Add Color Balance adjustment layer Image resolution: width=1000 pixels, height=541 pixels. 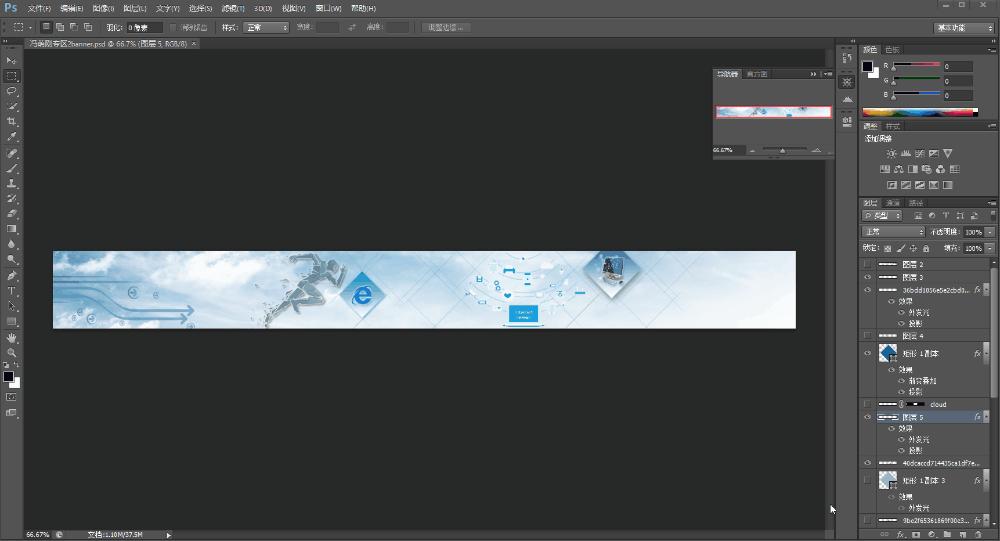[x=899, y=170]
